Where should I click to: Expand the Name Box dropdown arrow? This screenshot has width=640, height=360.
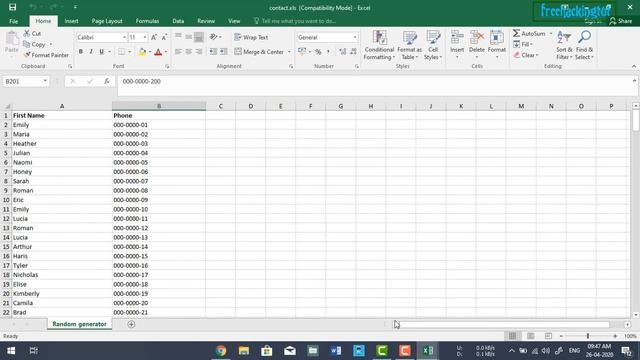point(45,81)
